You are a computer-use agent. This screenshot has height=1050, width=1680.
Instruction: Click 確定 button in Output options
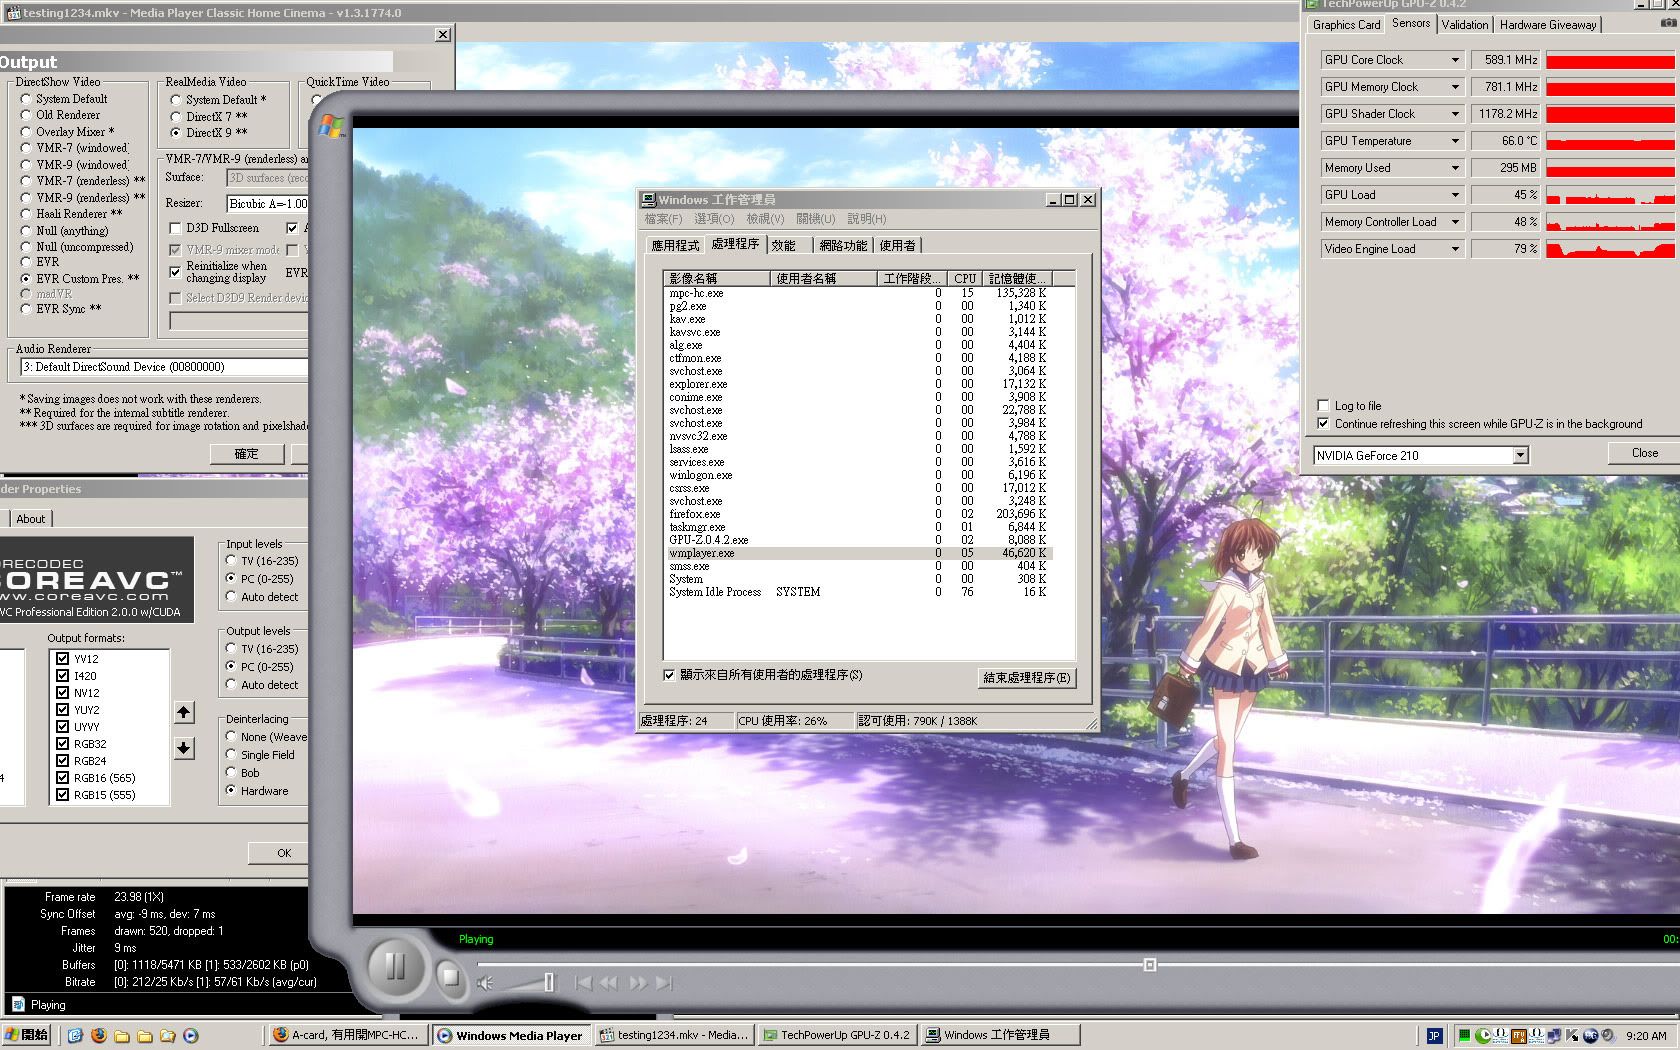[246, 454]
